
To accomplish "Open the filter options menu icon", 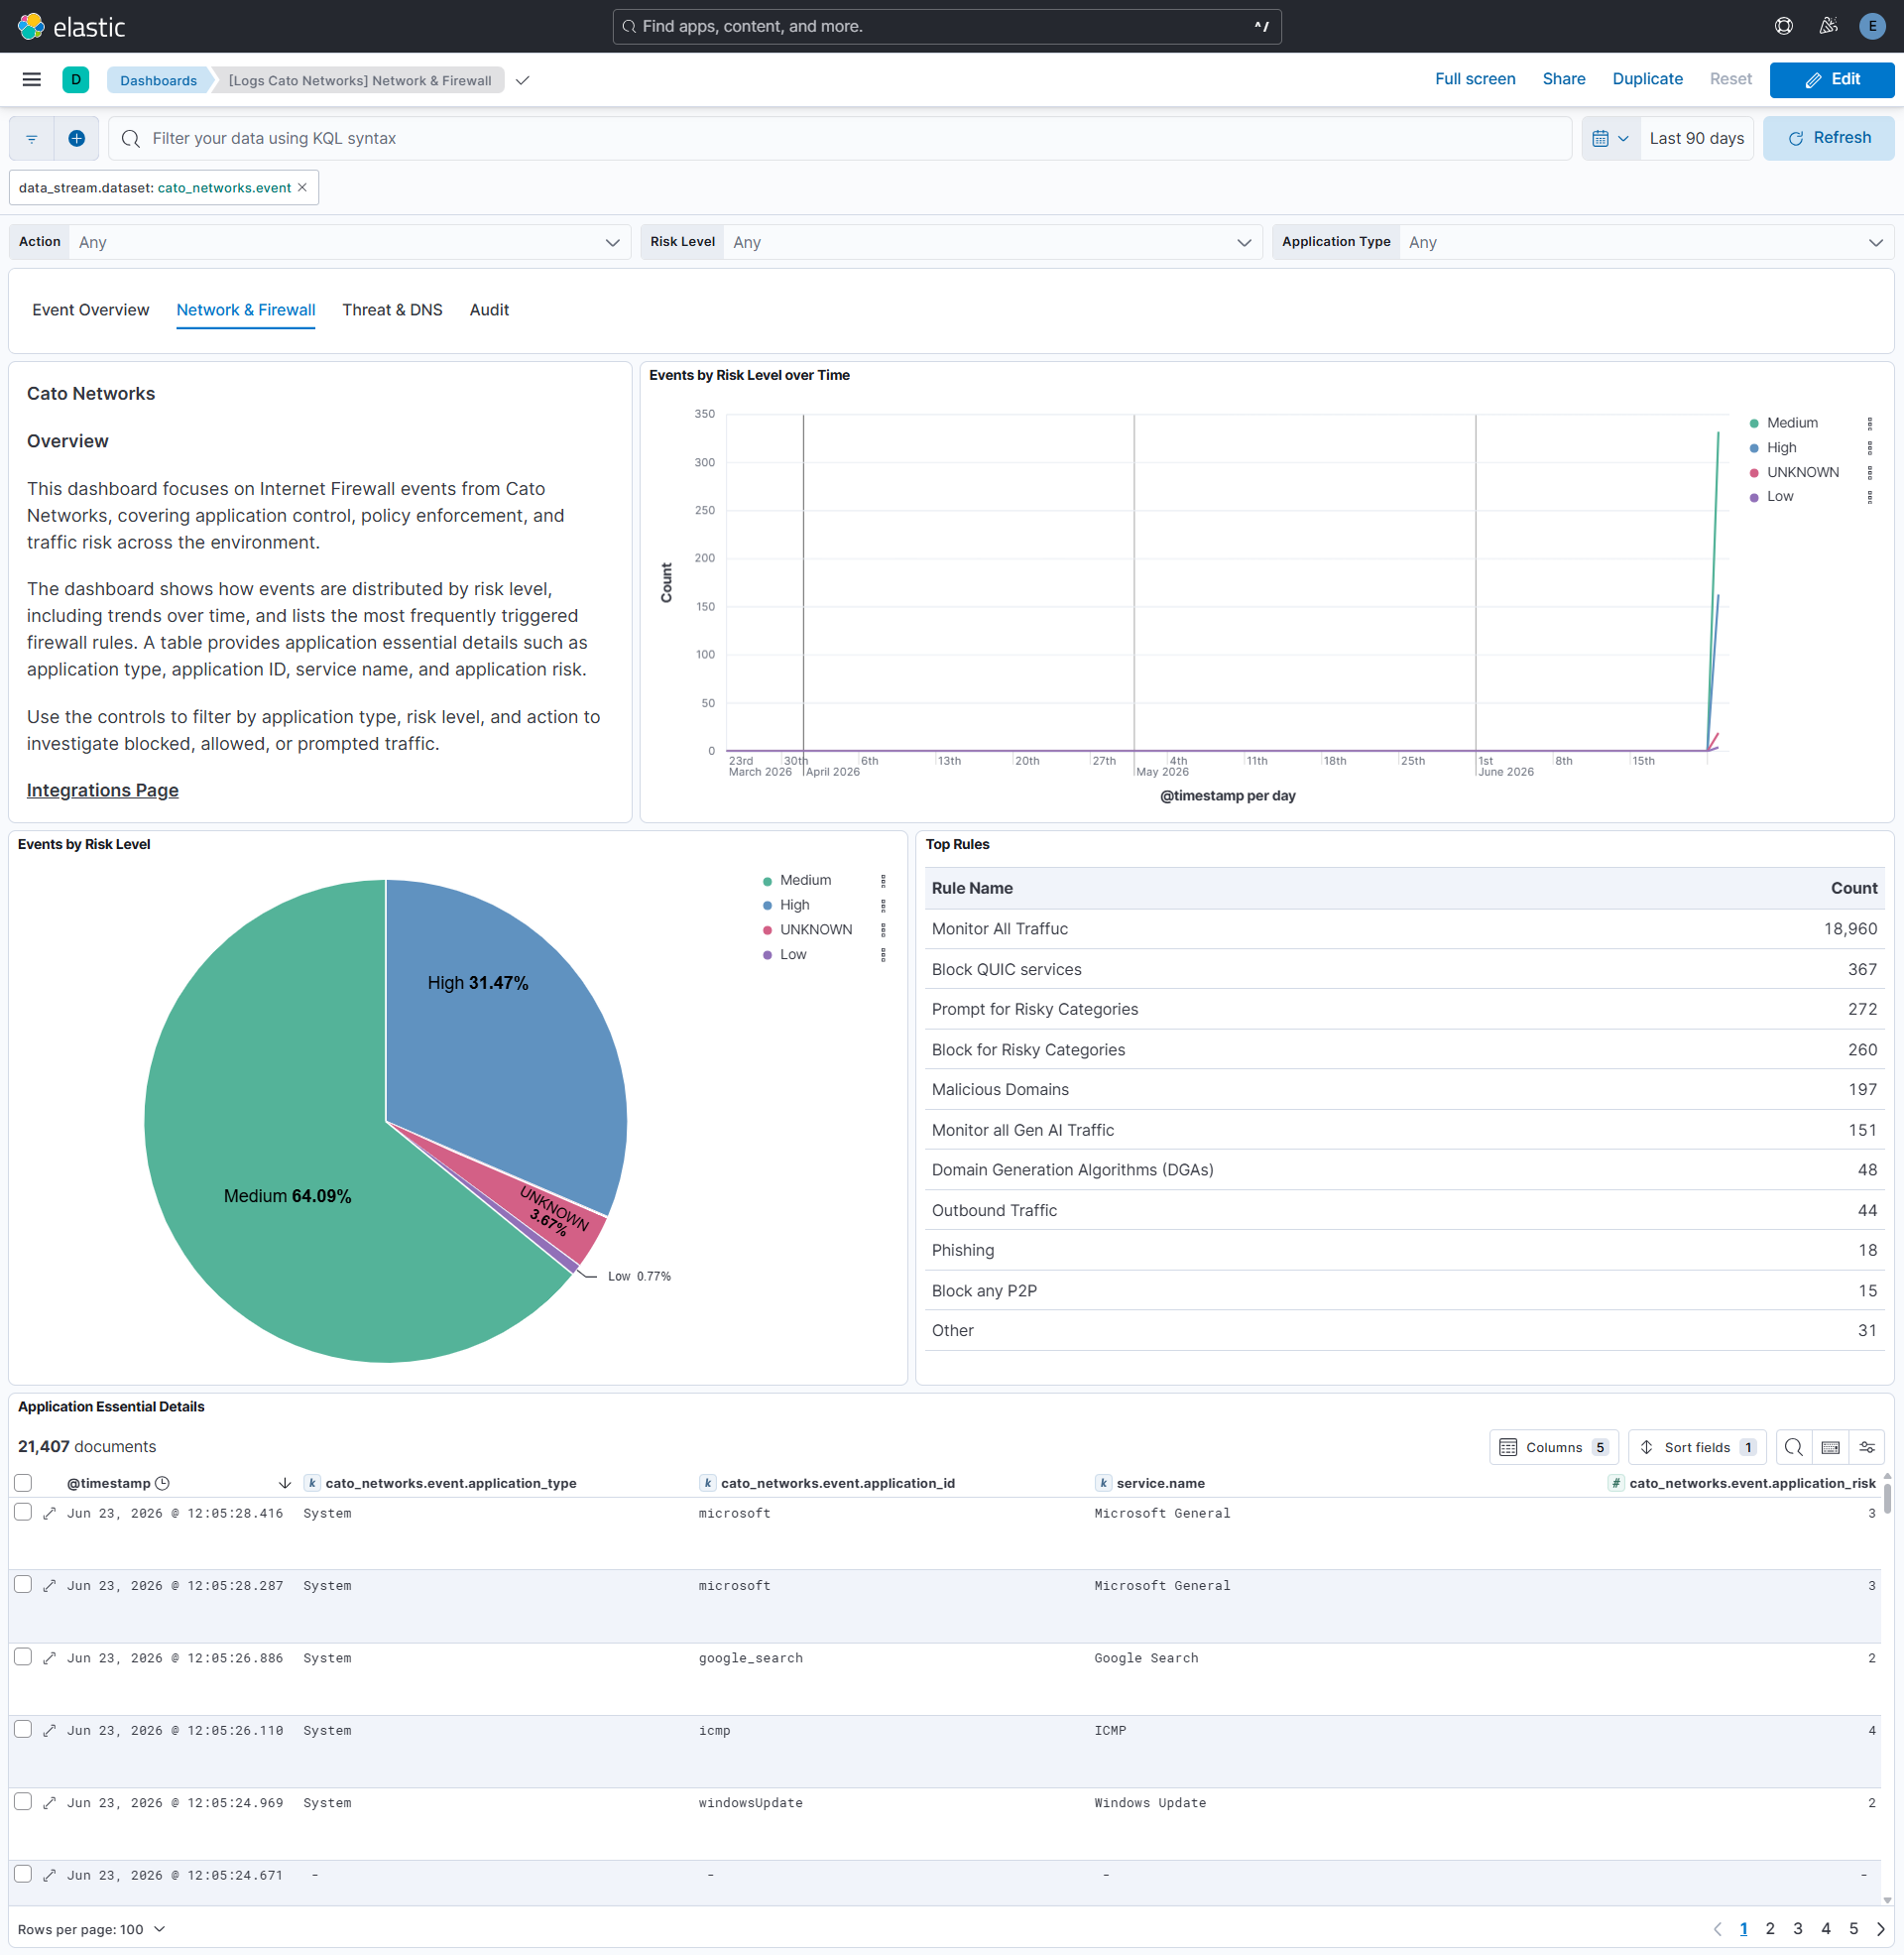I will click(x=32, y=138).
